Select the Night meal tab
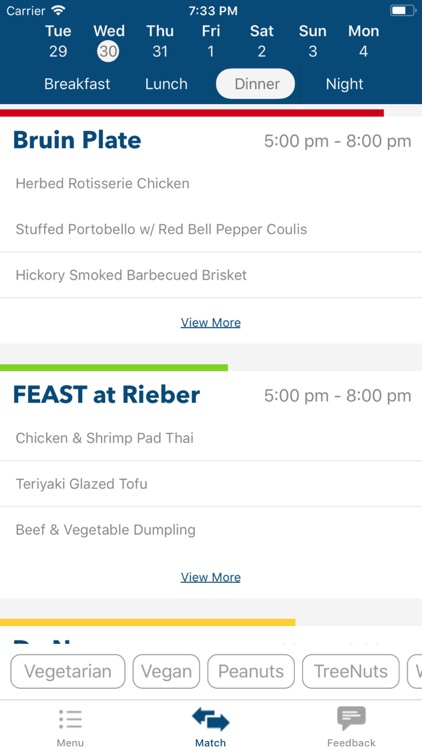Viewport: 422px width, 750px height. [344, 84]
